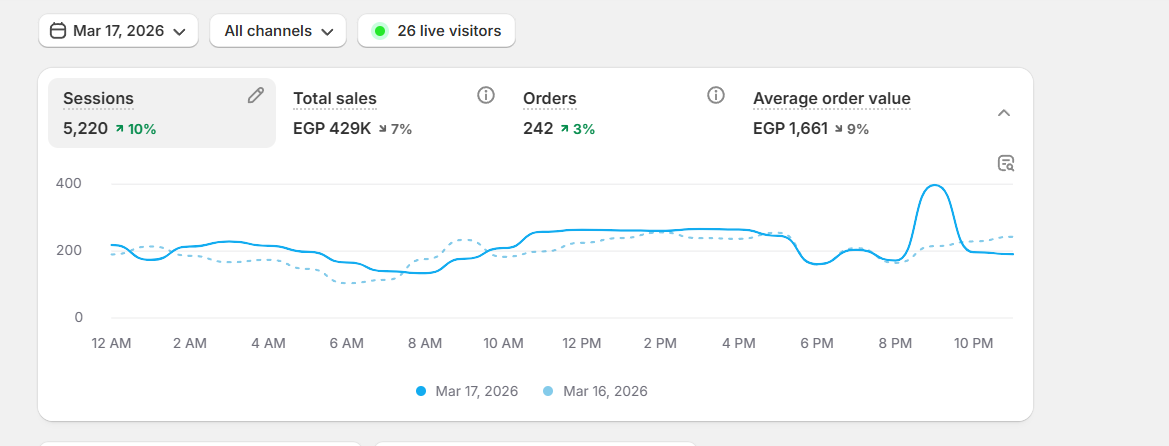Open the report view icon above chart
Screen dimensions: 1169x446
(1006, 163)
